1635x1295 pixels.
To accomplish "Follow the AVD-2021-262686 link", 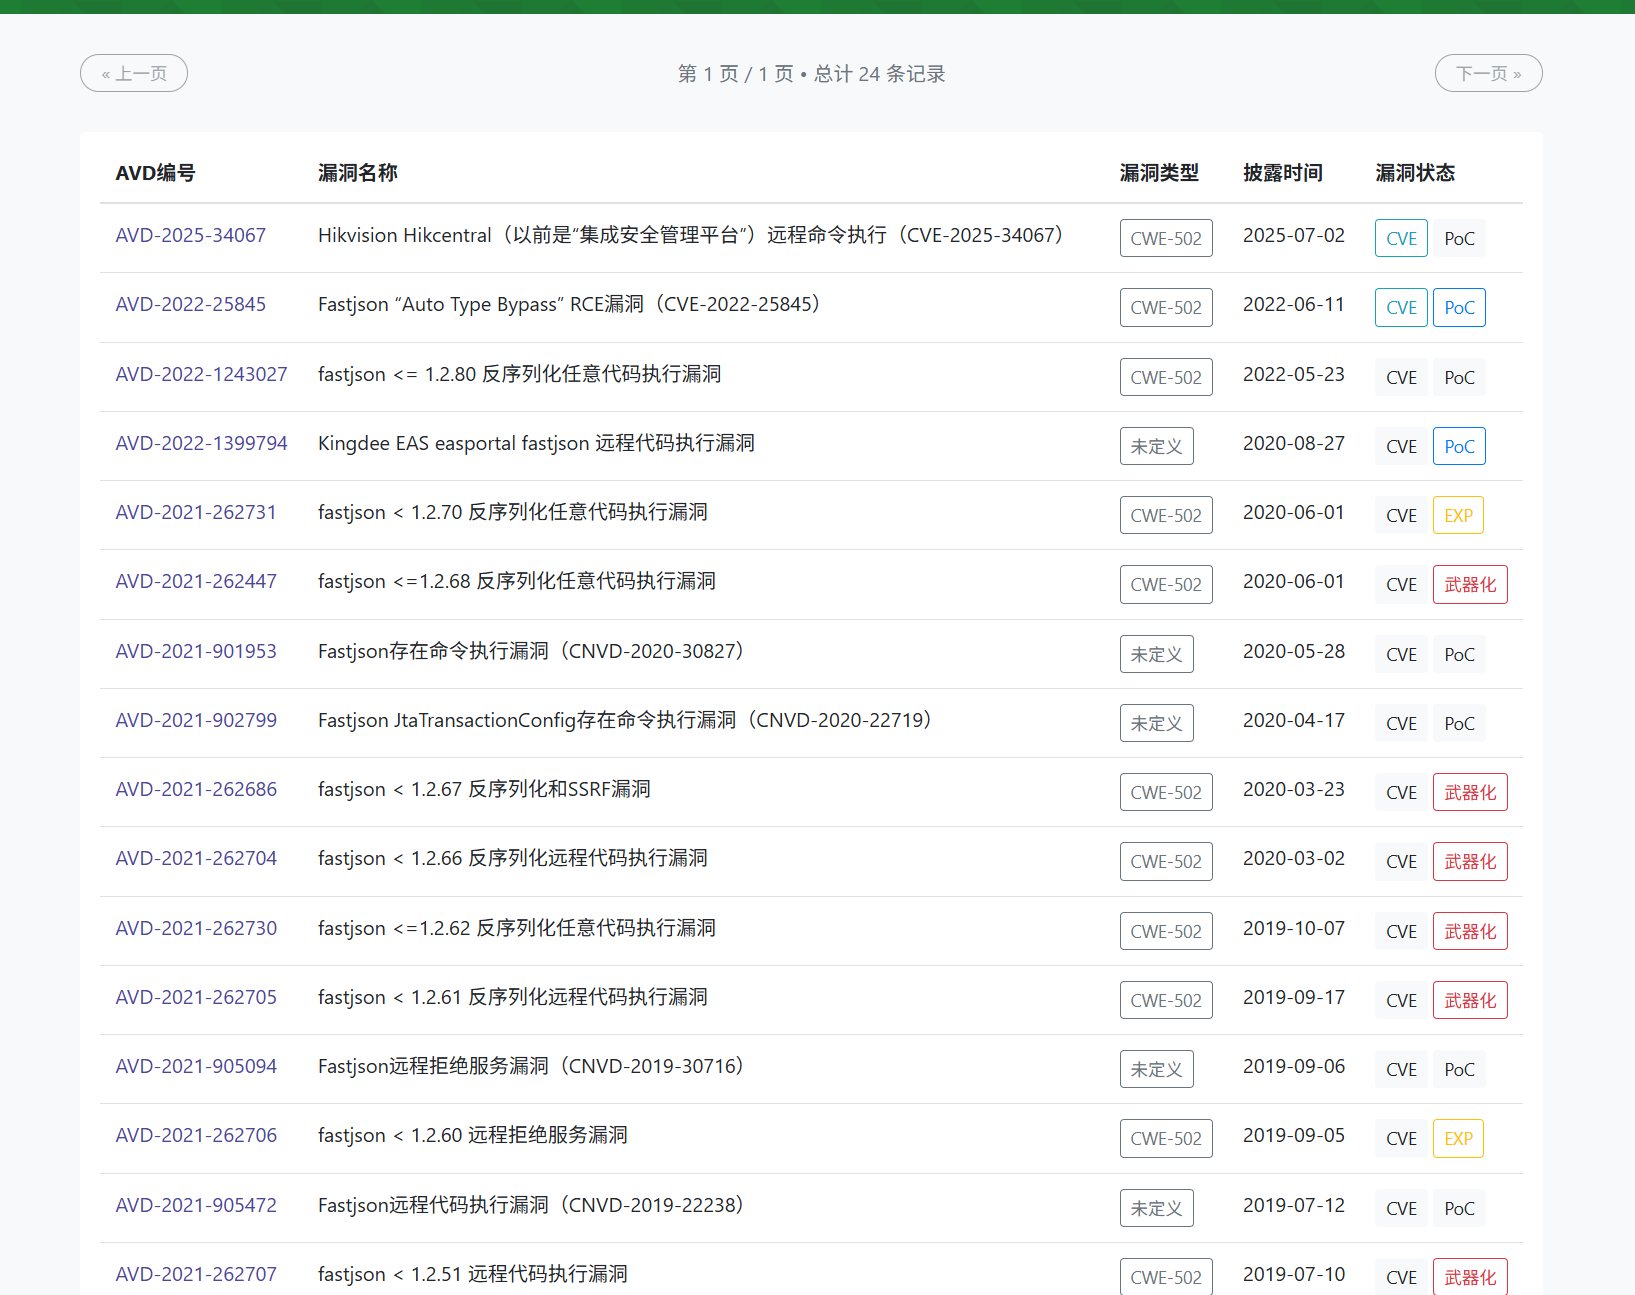I will point(196,789).
